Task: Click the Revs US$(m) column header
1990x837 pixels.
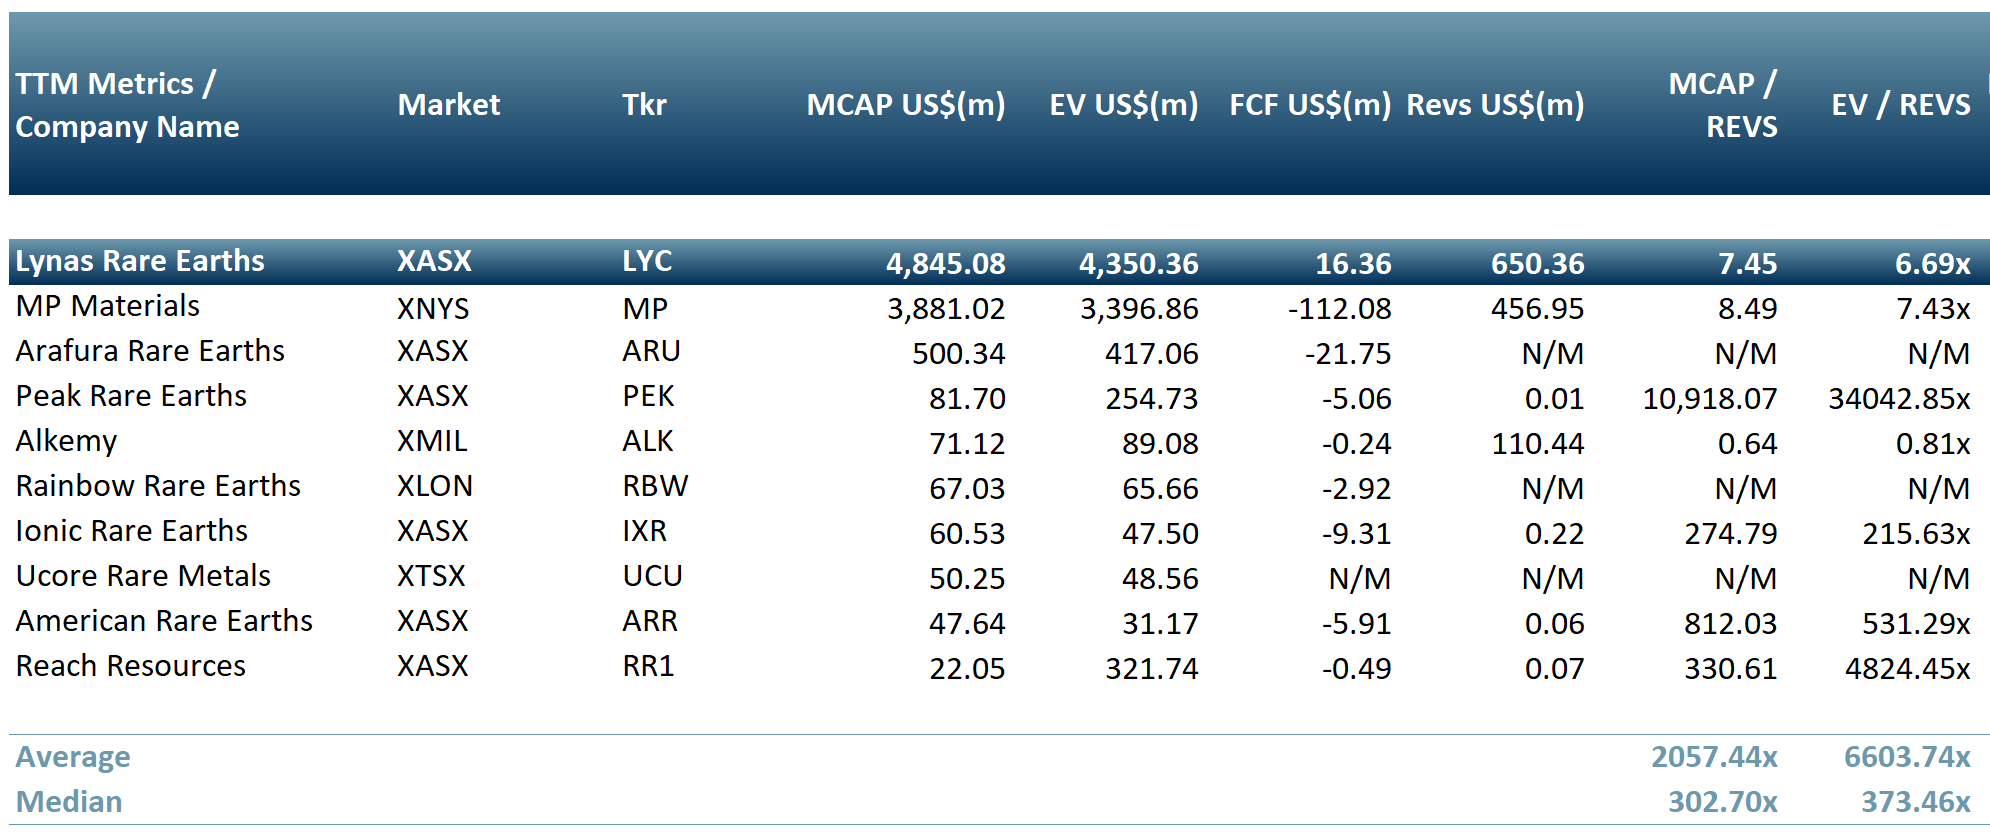Action: 1495,105
